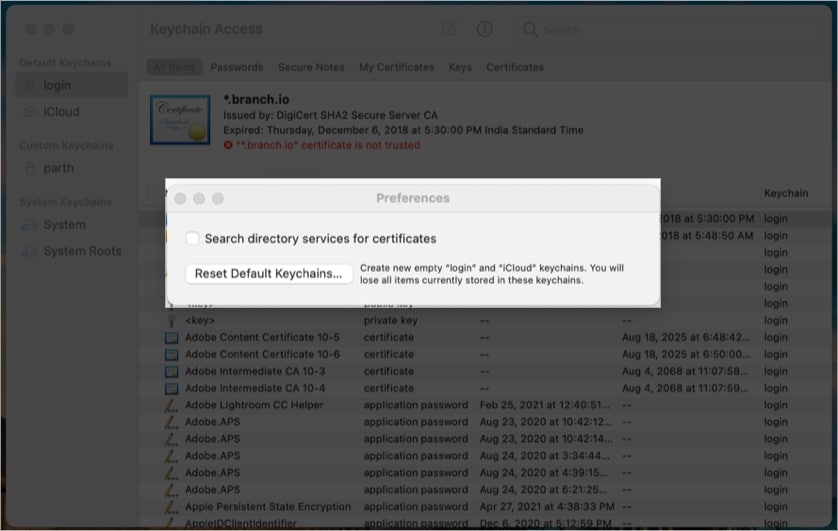Enable Search directory services for certificates checkbox

(192, 238)
